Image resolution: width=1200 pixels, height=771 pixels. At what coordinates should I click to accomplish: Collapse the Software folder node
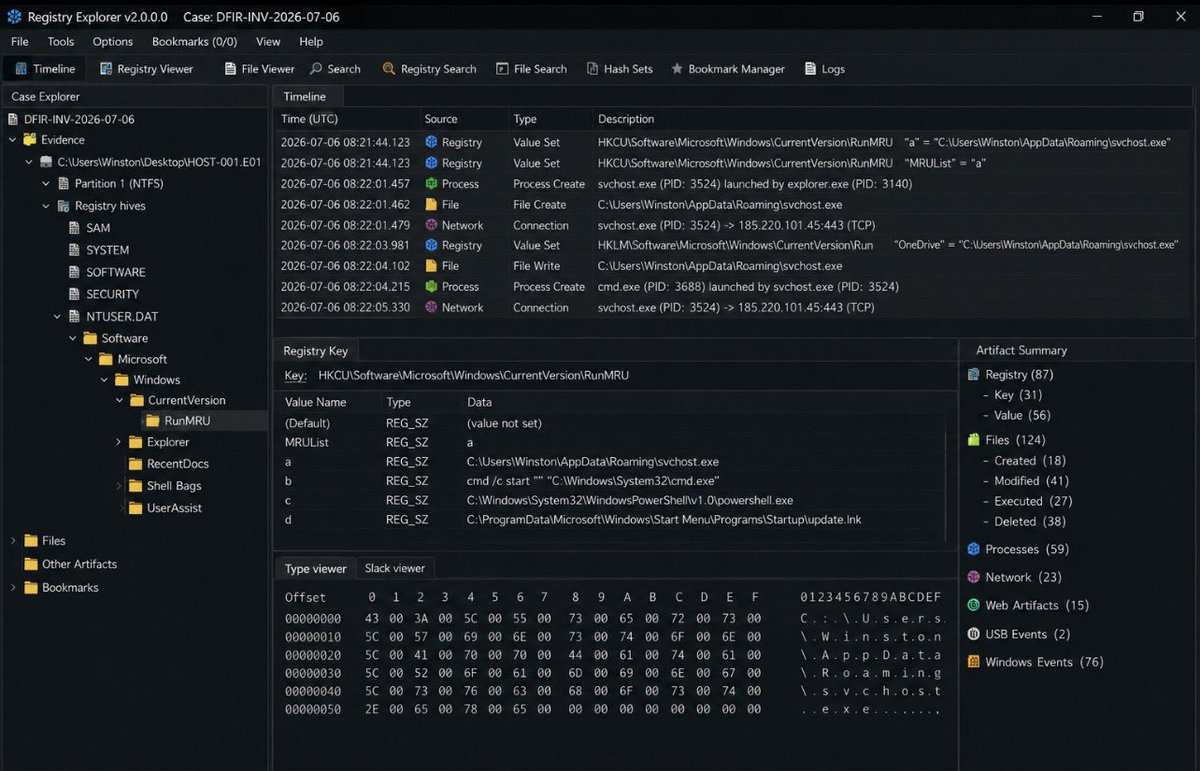pyautogui.click(x=72, y=338)
